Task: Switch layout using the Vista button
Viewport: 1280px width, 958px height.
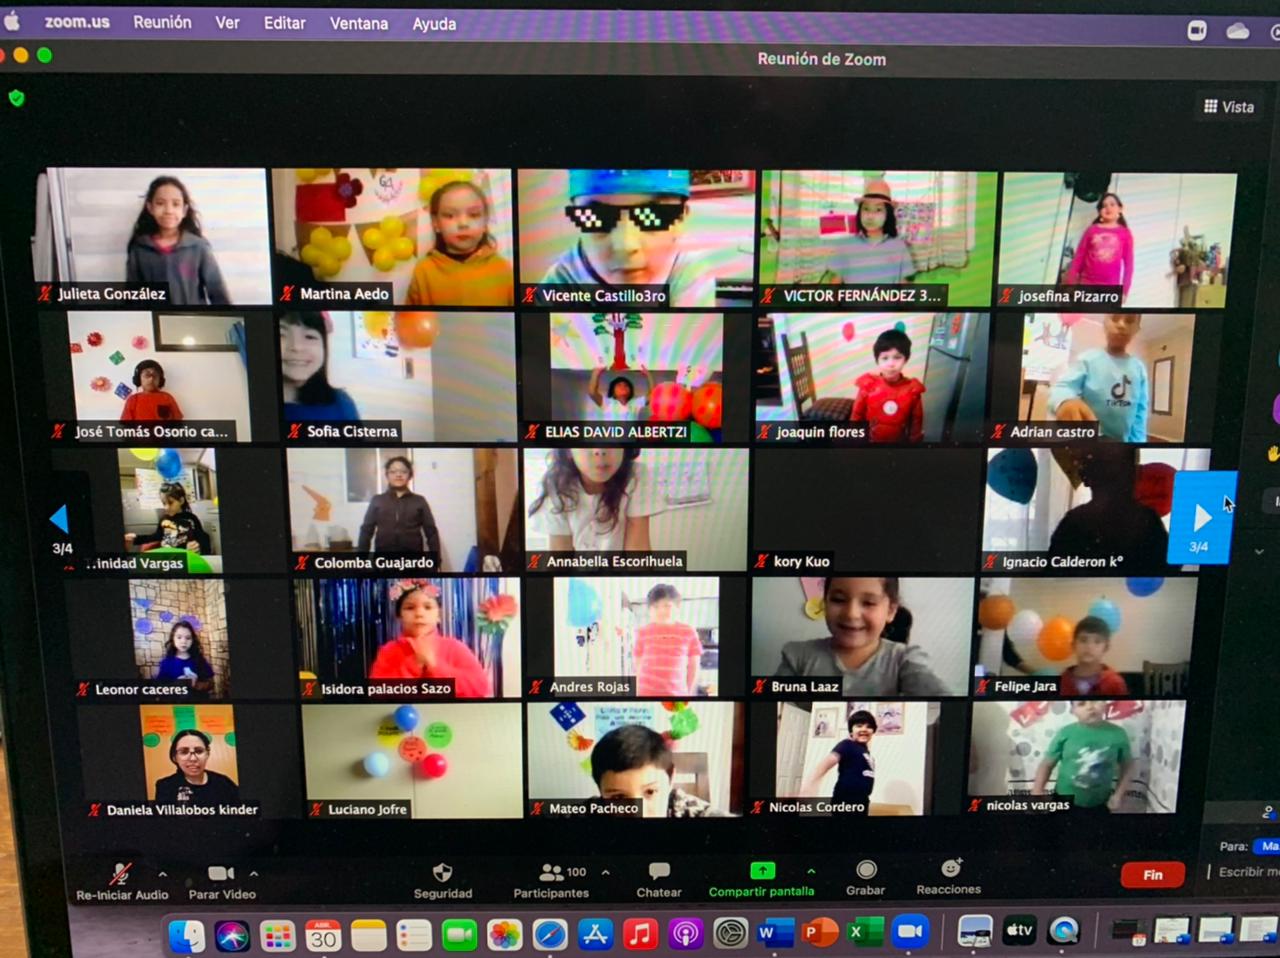Action: pos(1229,107)
